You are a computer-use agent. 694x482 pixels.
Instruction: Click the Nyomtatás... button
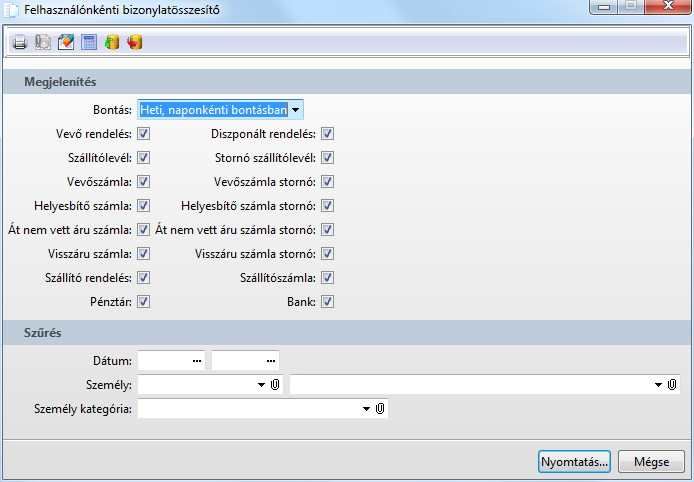(574, 462)
